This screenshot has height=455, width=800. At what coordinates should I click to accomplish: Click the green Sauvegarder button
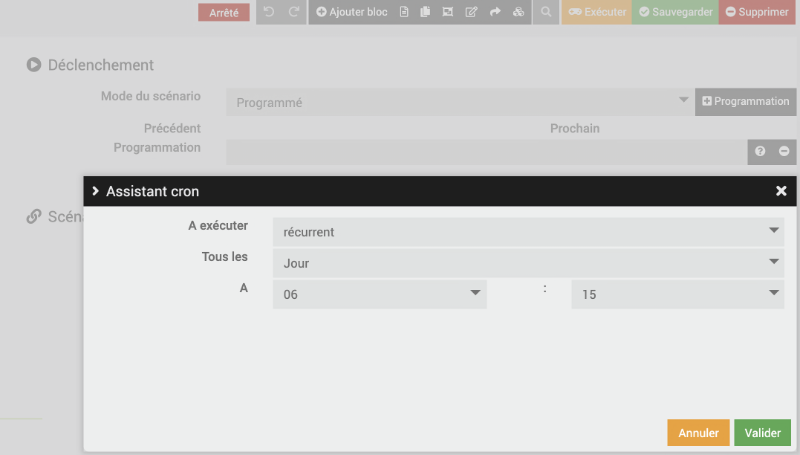pyautogui.click(x=676, y=12)
